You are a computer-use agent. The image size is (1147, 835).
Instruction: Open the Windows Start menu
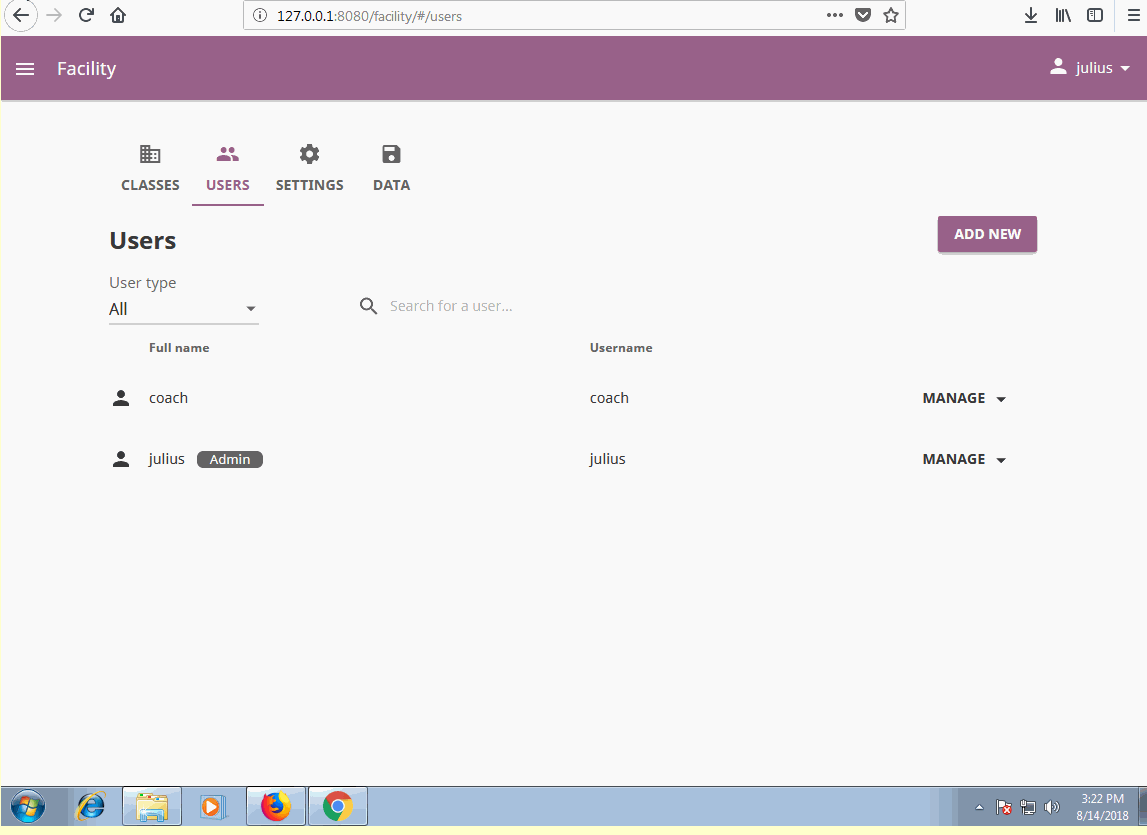tap(28, 806)
